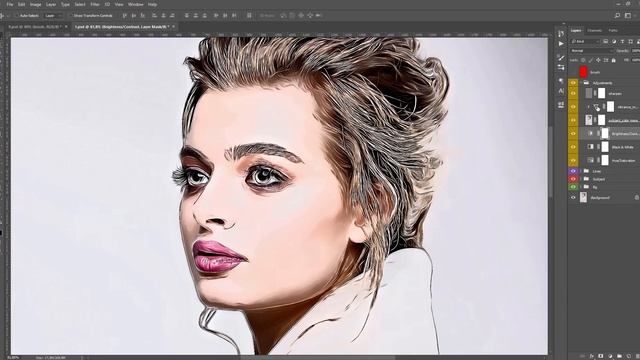Open the layer blend mode Normal dropdown
Image resolution: width=640 pixels, height=360 pixels.
pos(592,51)
